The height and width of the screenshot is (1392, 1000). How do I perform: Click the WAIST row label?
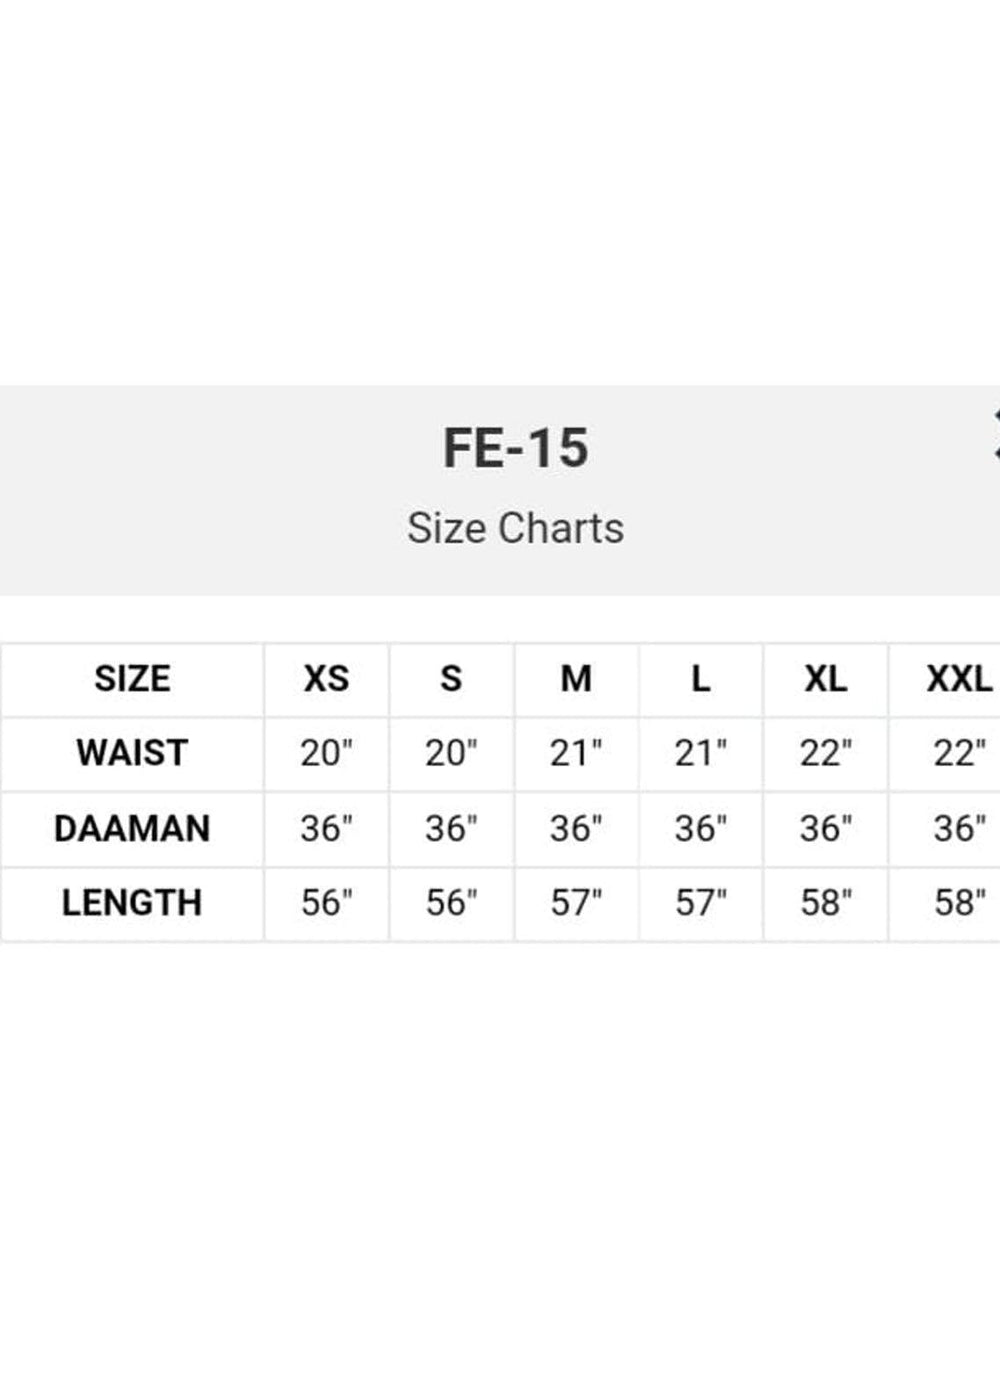tap(132, 753)
